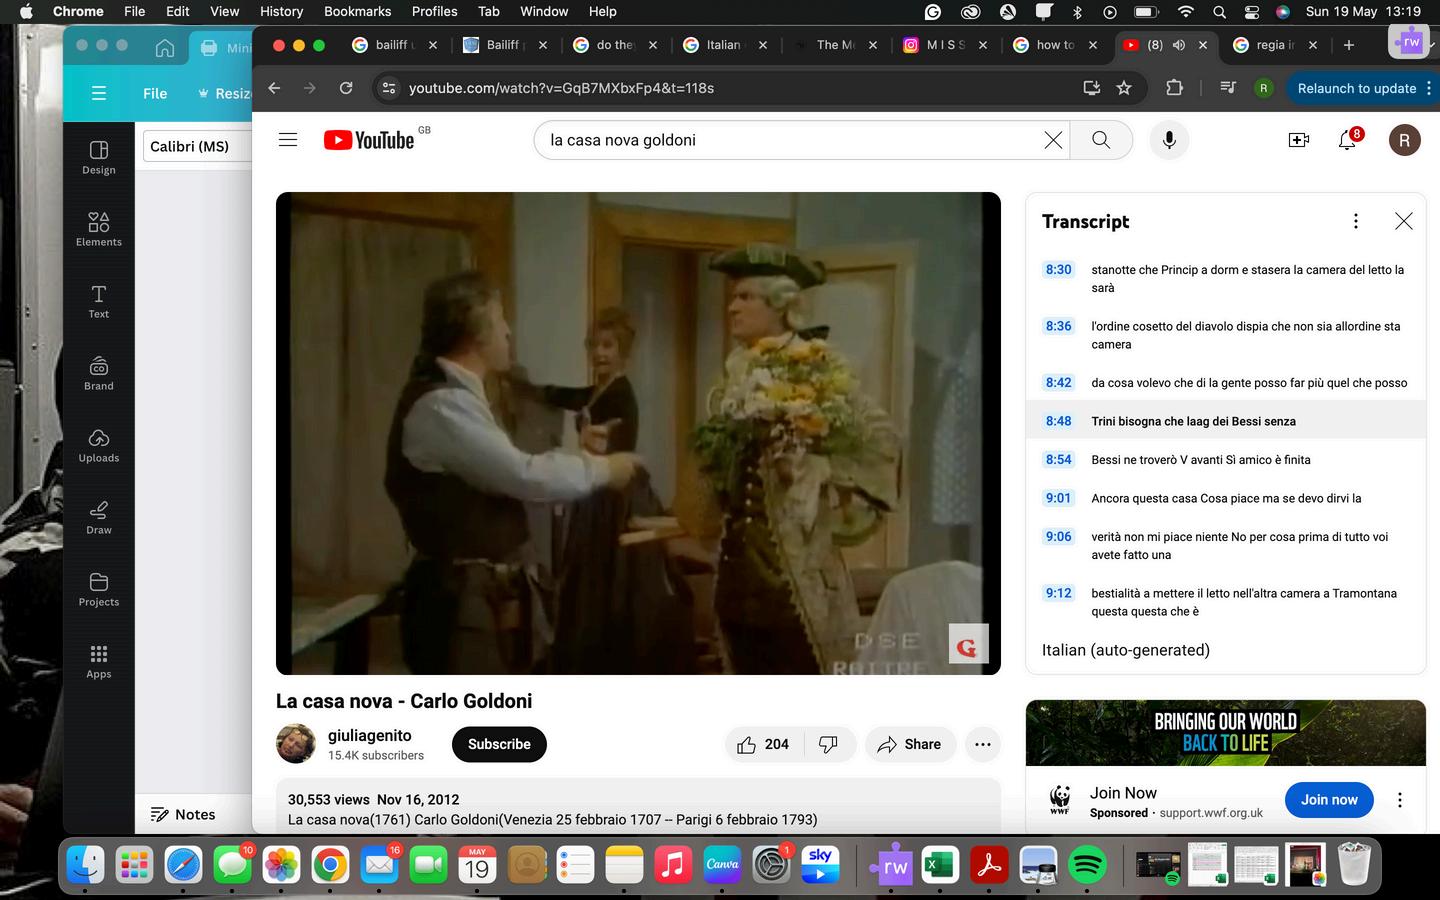Open the Chrome Bookmarks menu
1440x900 pixels.
pyautogui.click(x=357, y=11)
